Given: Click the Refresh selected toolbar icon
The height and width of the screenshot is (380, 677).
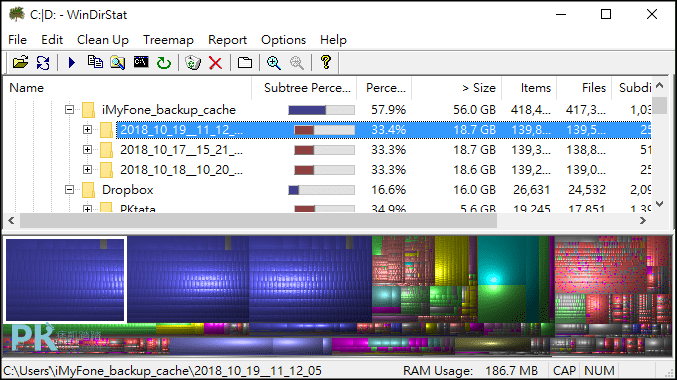Looking at the screenshot, I should click(x=43, y=63).
